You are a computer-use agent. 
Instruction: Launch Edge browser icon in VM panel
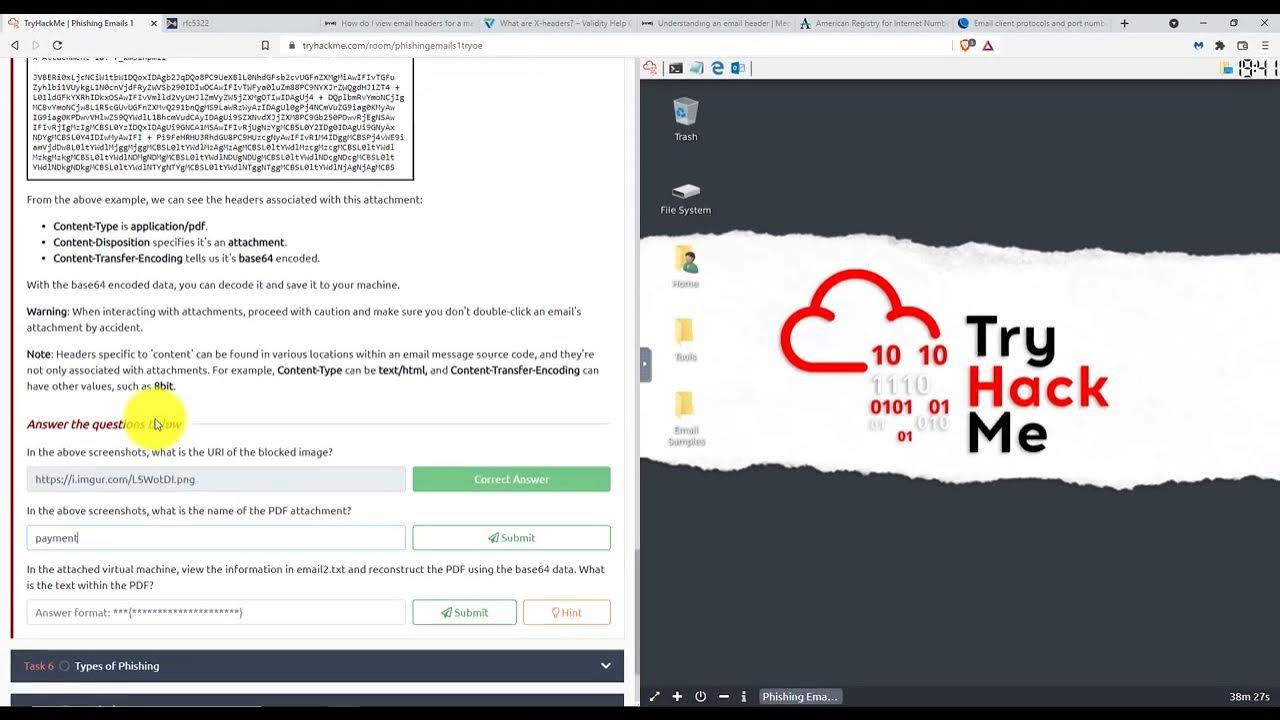click(717, 68)
